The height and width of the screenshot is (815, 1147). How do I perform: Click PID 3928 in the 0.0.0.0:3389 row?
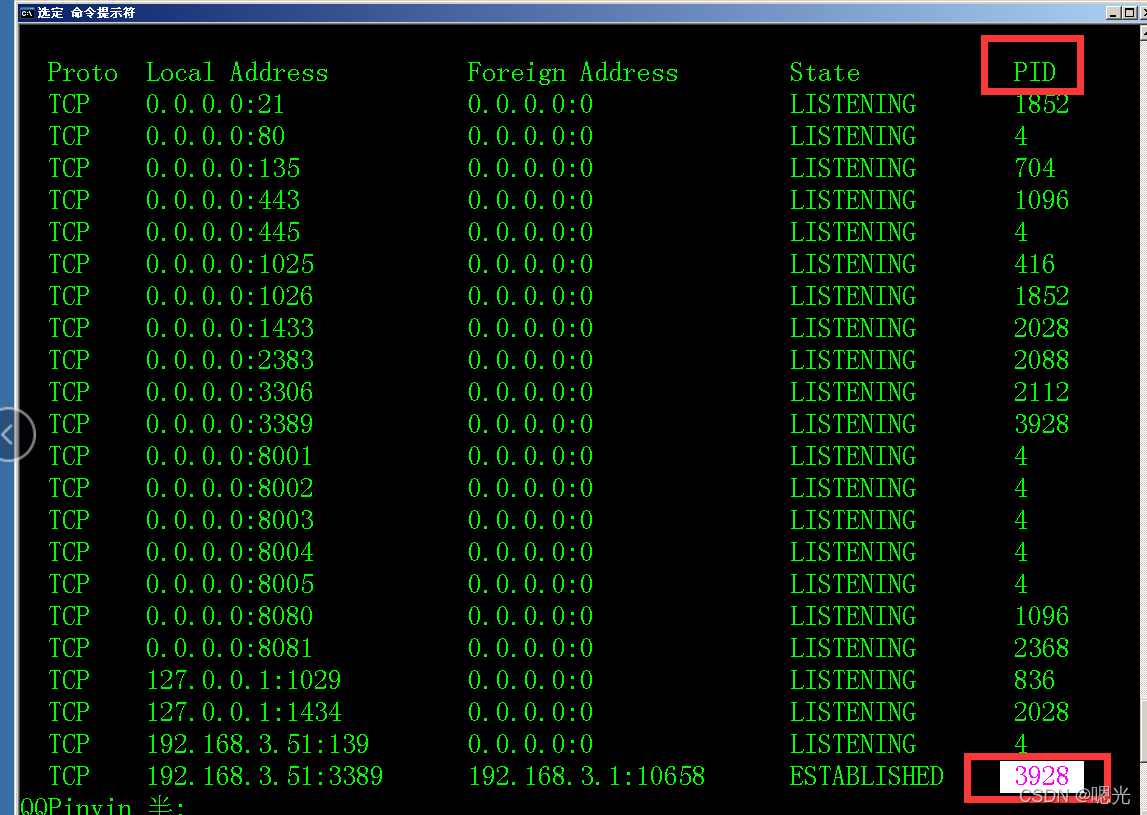click(x=1042, y=424)
